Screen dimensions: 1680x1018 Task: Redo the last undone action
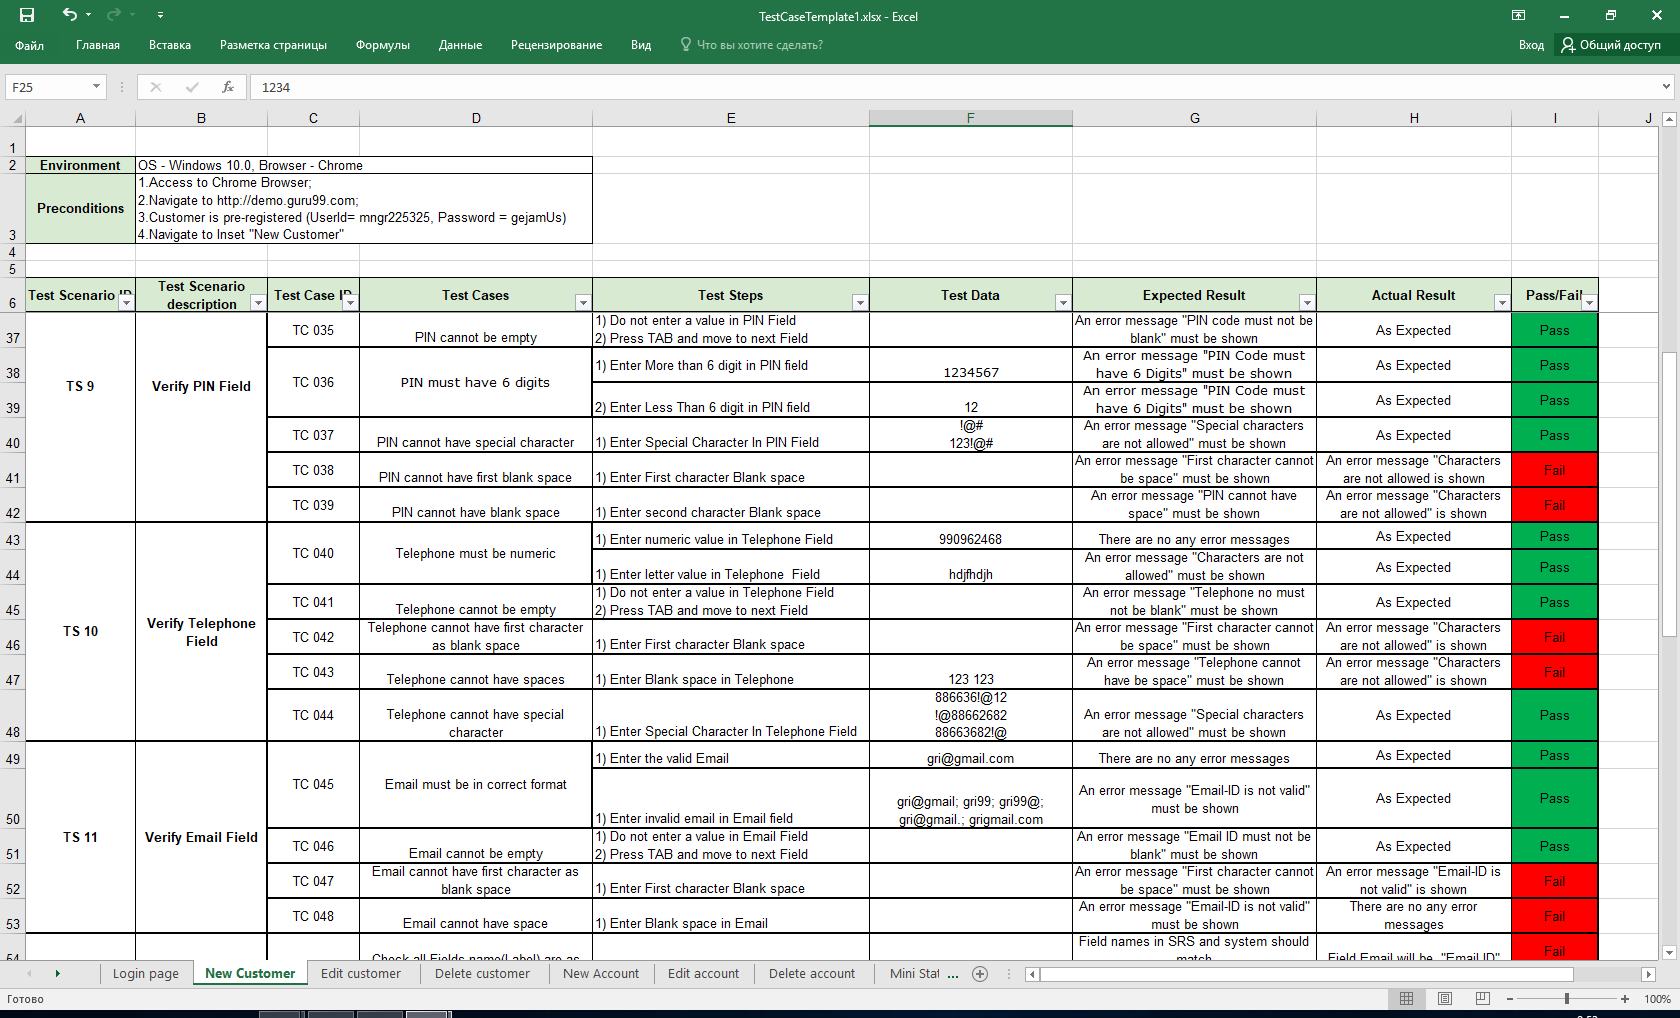(x=113, y=15)
